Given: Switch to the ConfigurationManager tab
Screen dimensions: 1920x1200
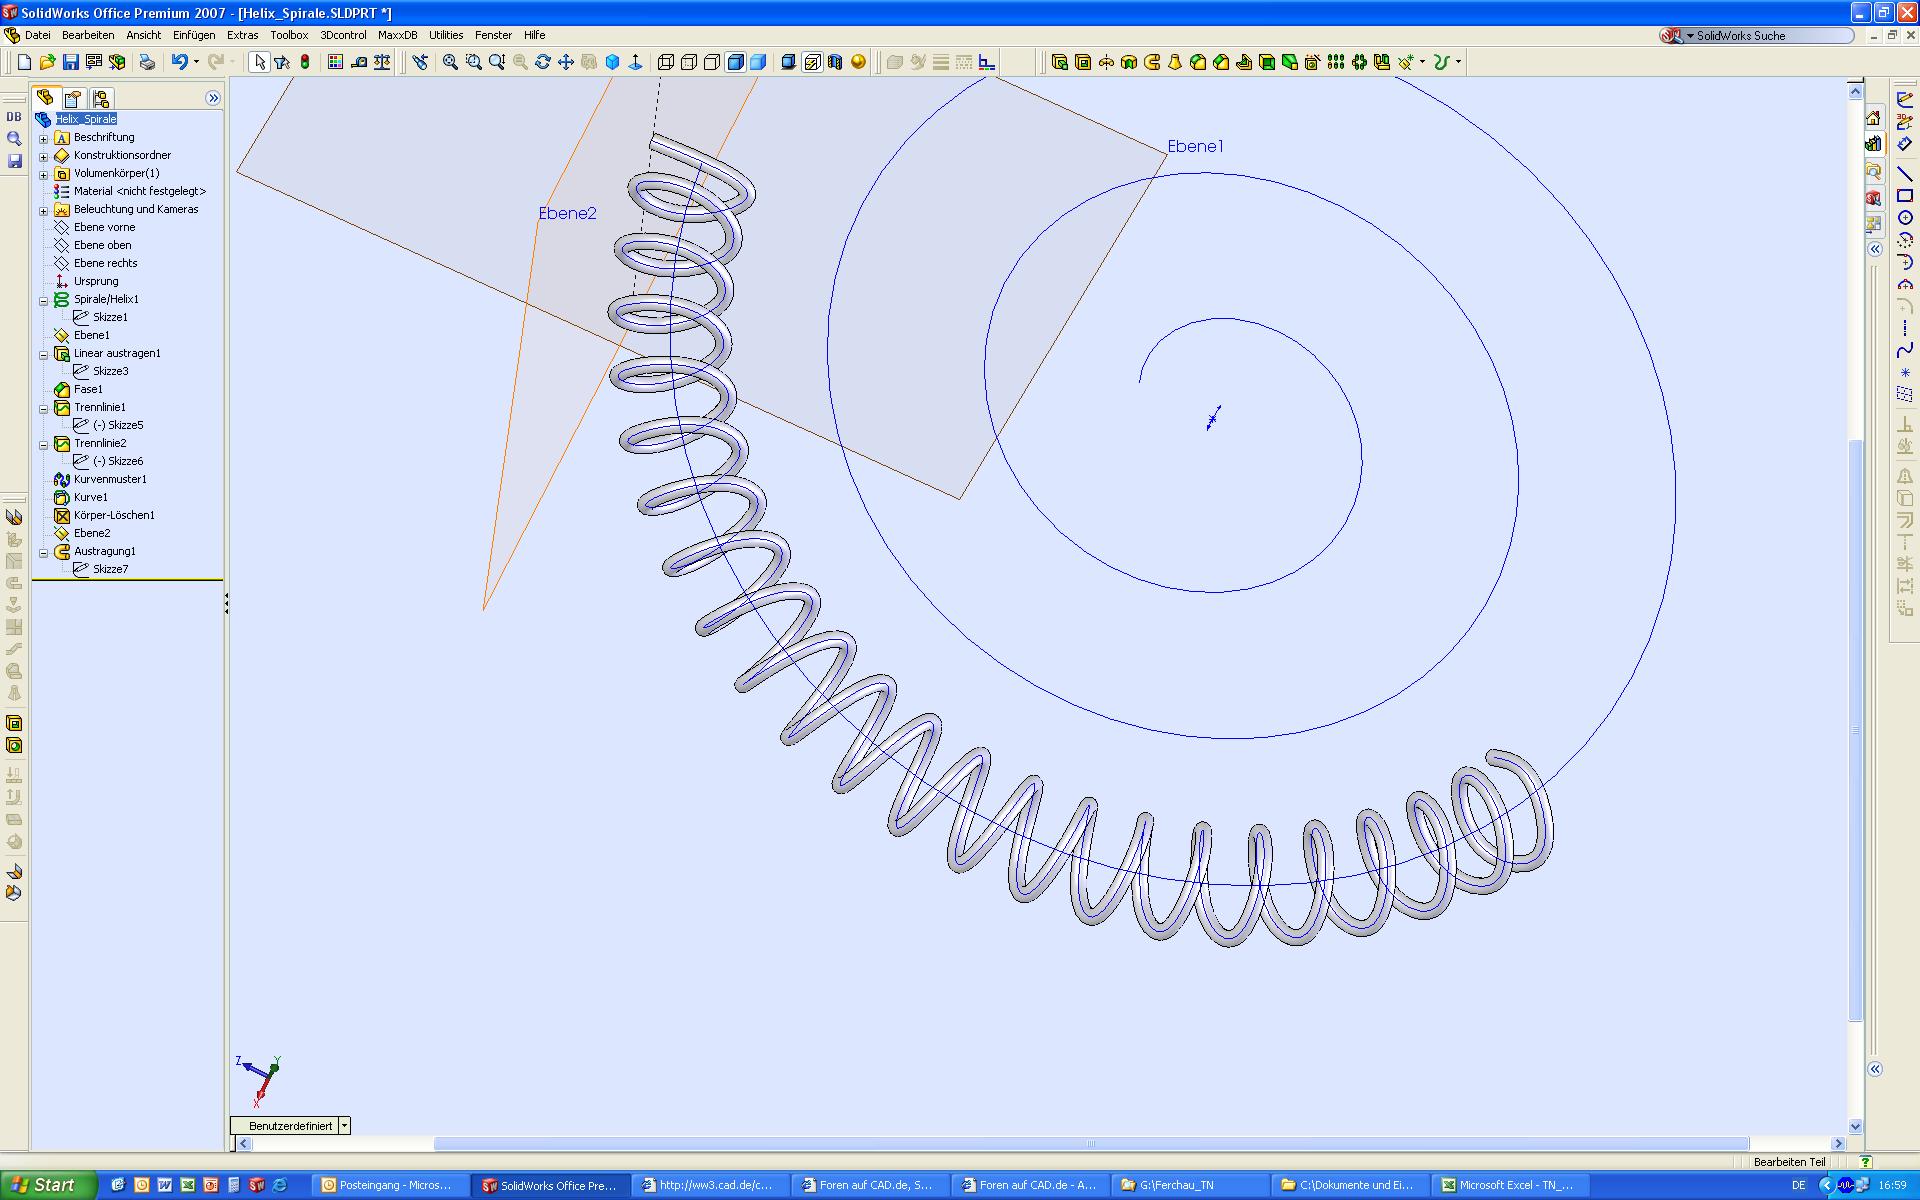Looking at the screenshot, I should (x=99, y=98).
